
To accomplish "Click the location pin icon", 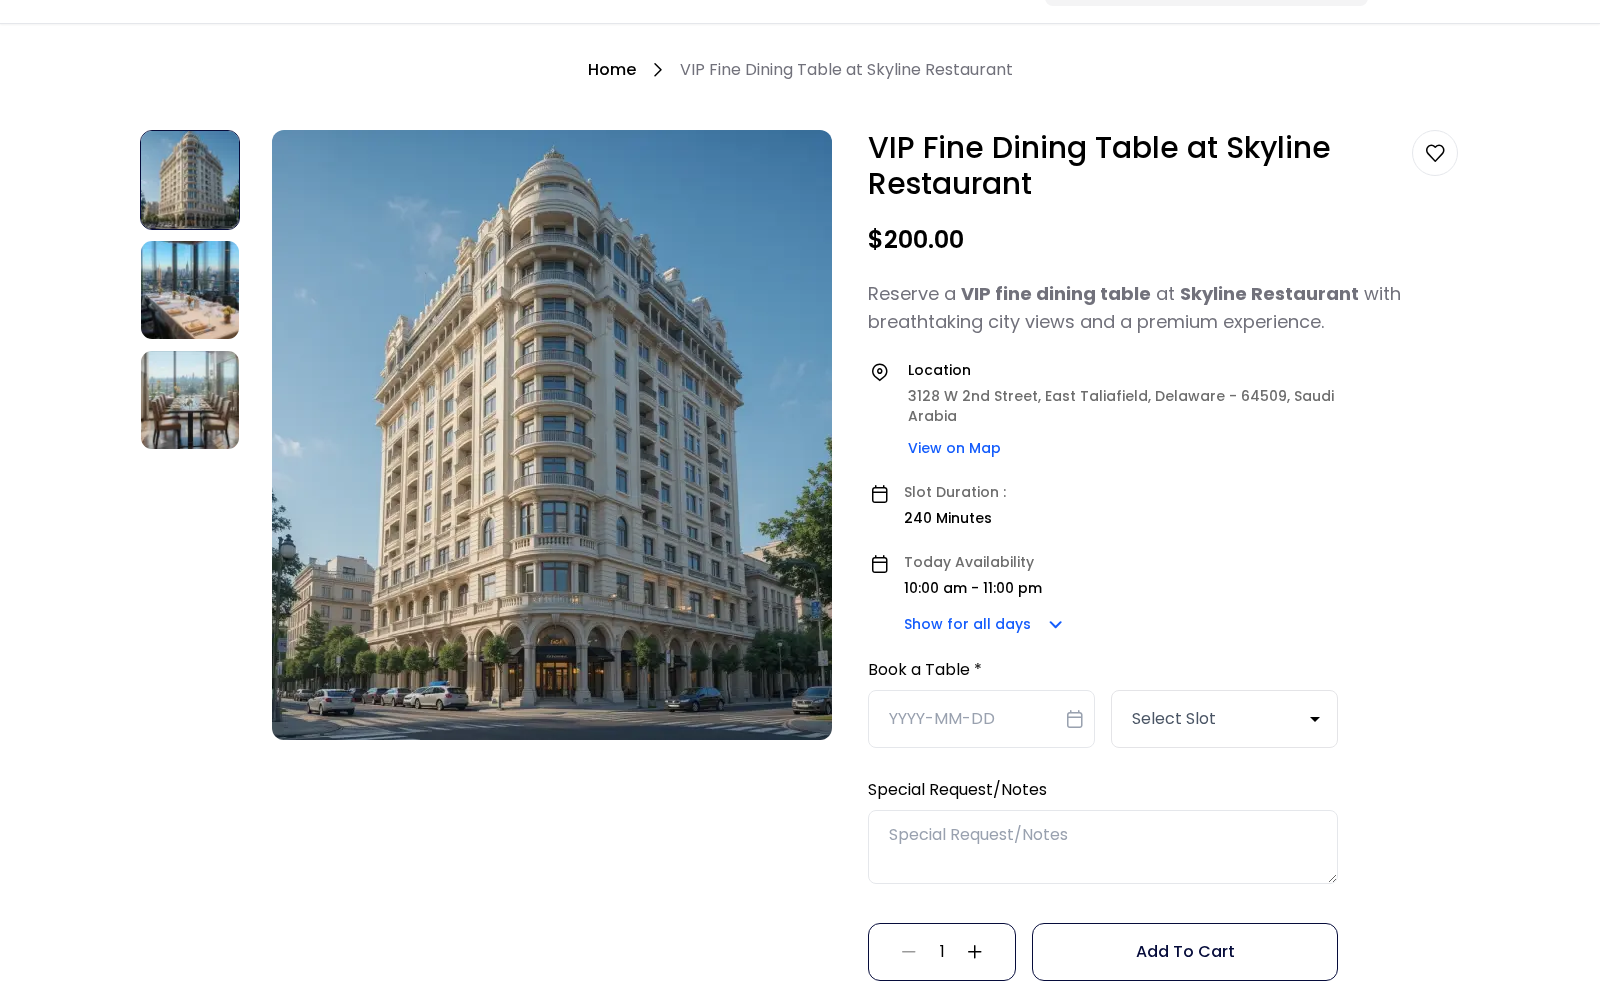I will click(x=880, y=372).
